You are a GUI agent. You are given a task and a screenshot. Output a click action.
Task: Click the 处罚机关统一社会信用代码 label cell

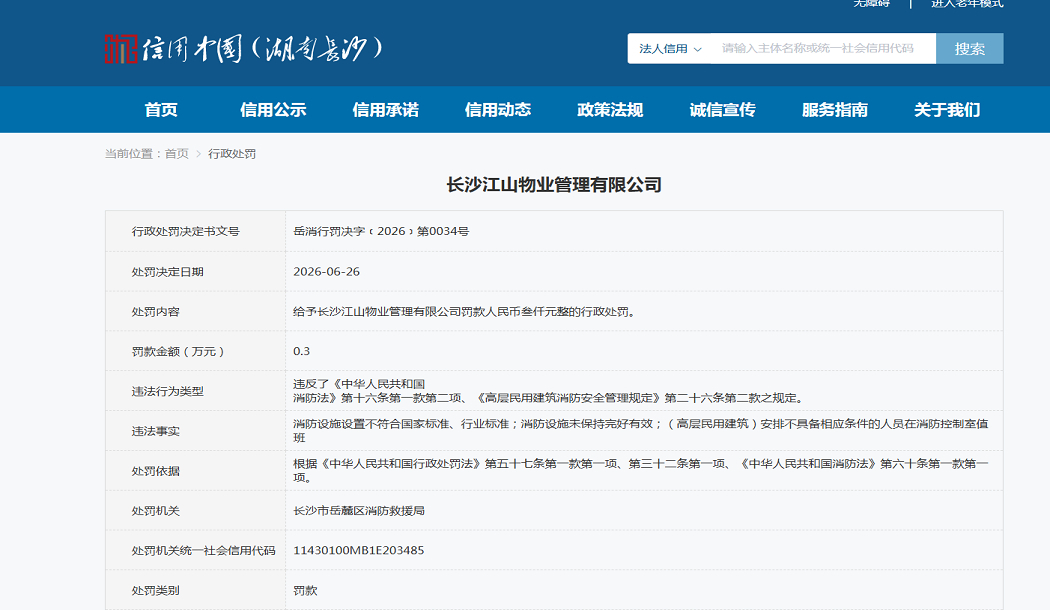tap(196, 550)
